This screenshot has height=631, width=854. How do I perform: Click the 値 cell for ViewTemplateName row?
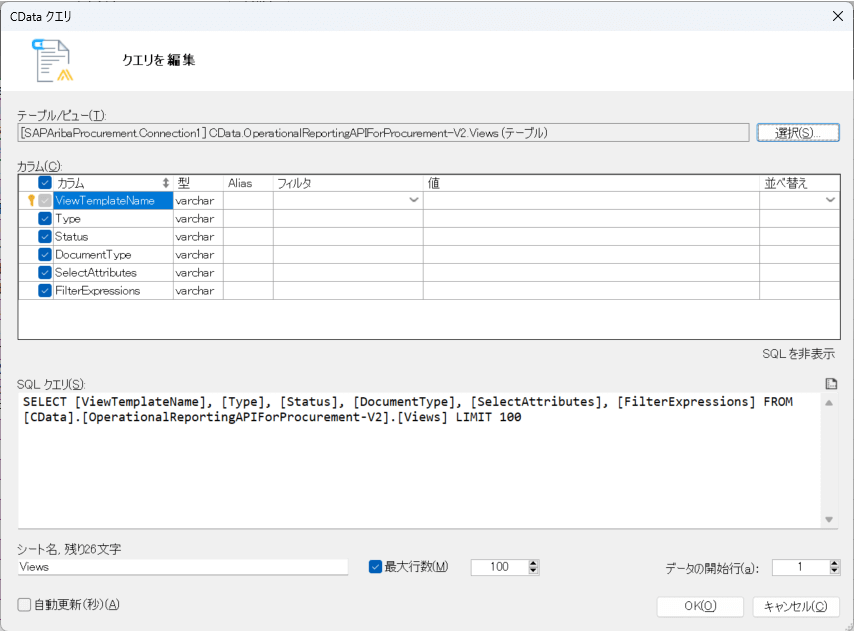coord(591,200)
